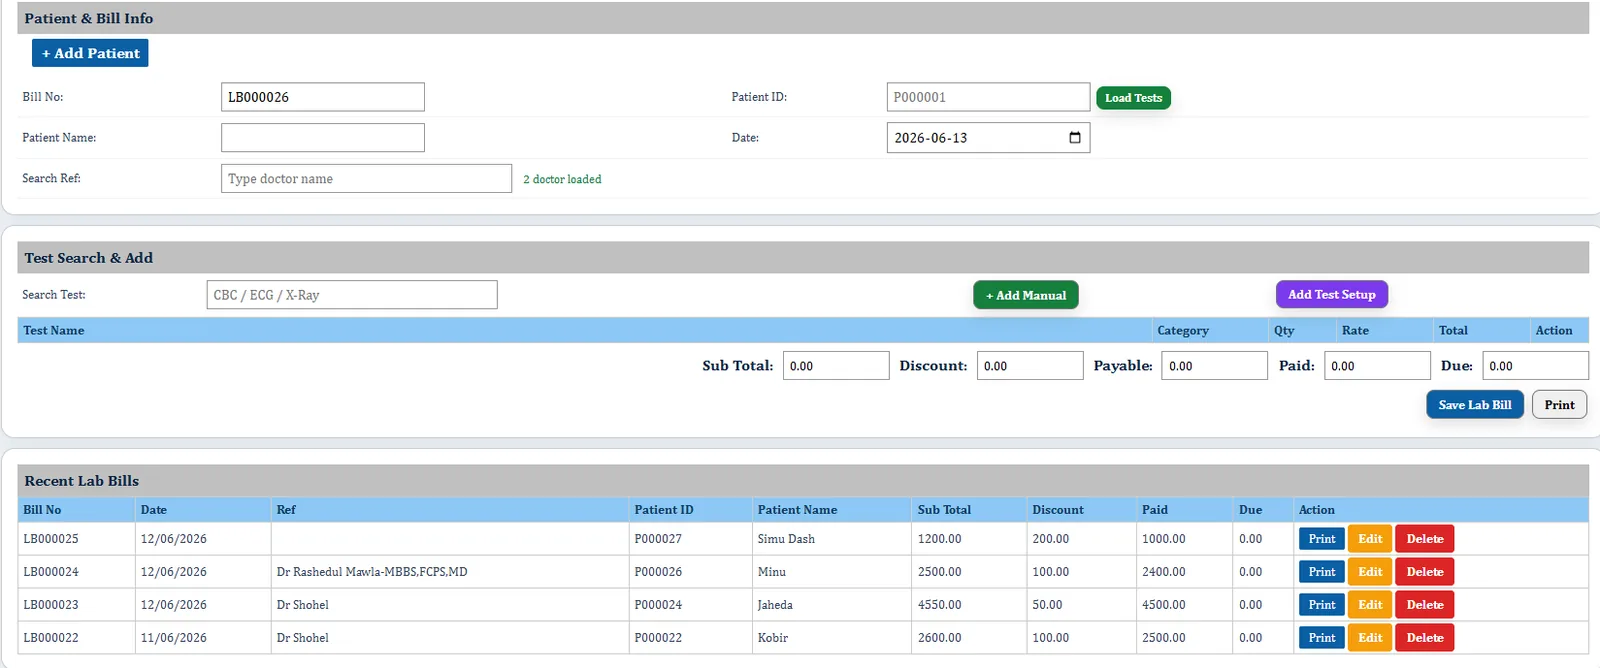Focus the Sub Total field
1600x668 pixels.
(x=836, y=366)
